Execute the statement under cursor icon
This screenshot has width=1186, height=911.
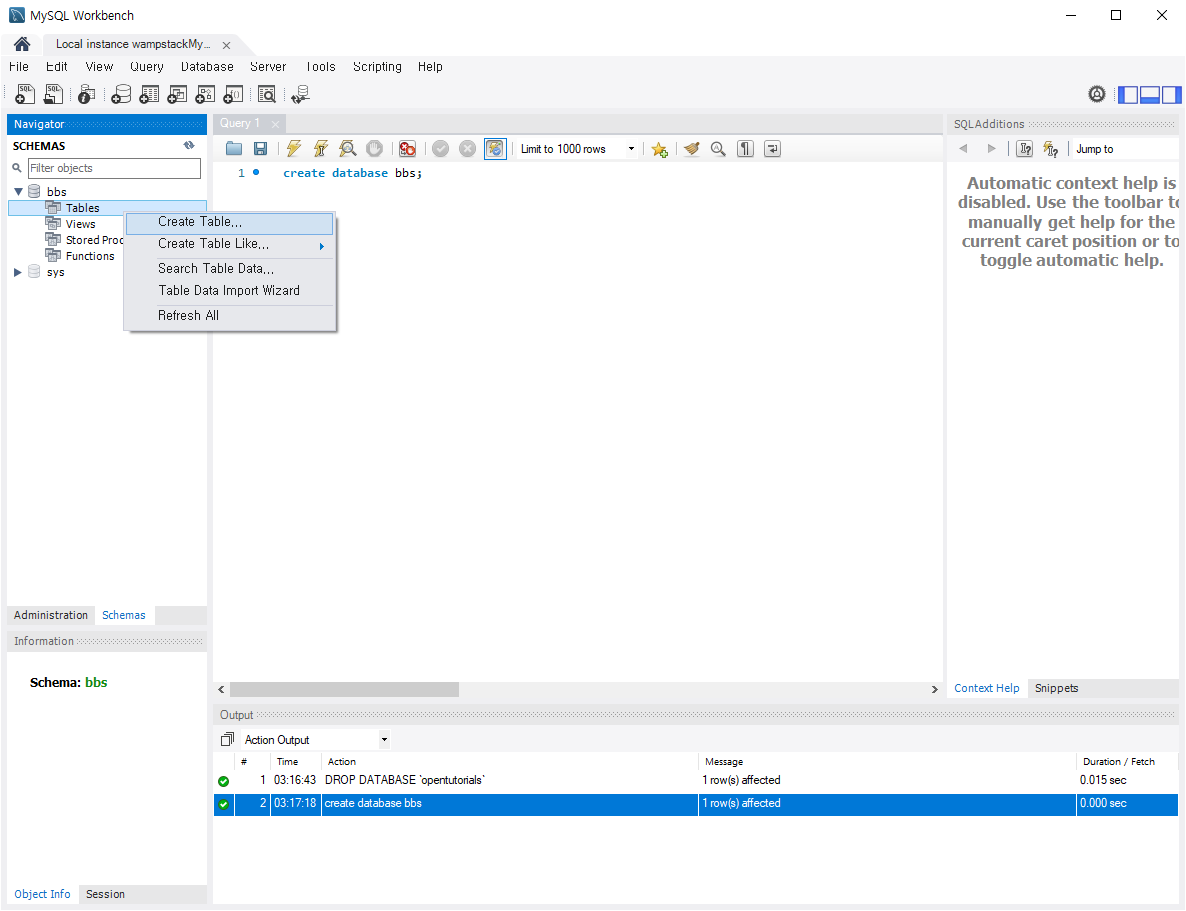click(321, 148)
